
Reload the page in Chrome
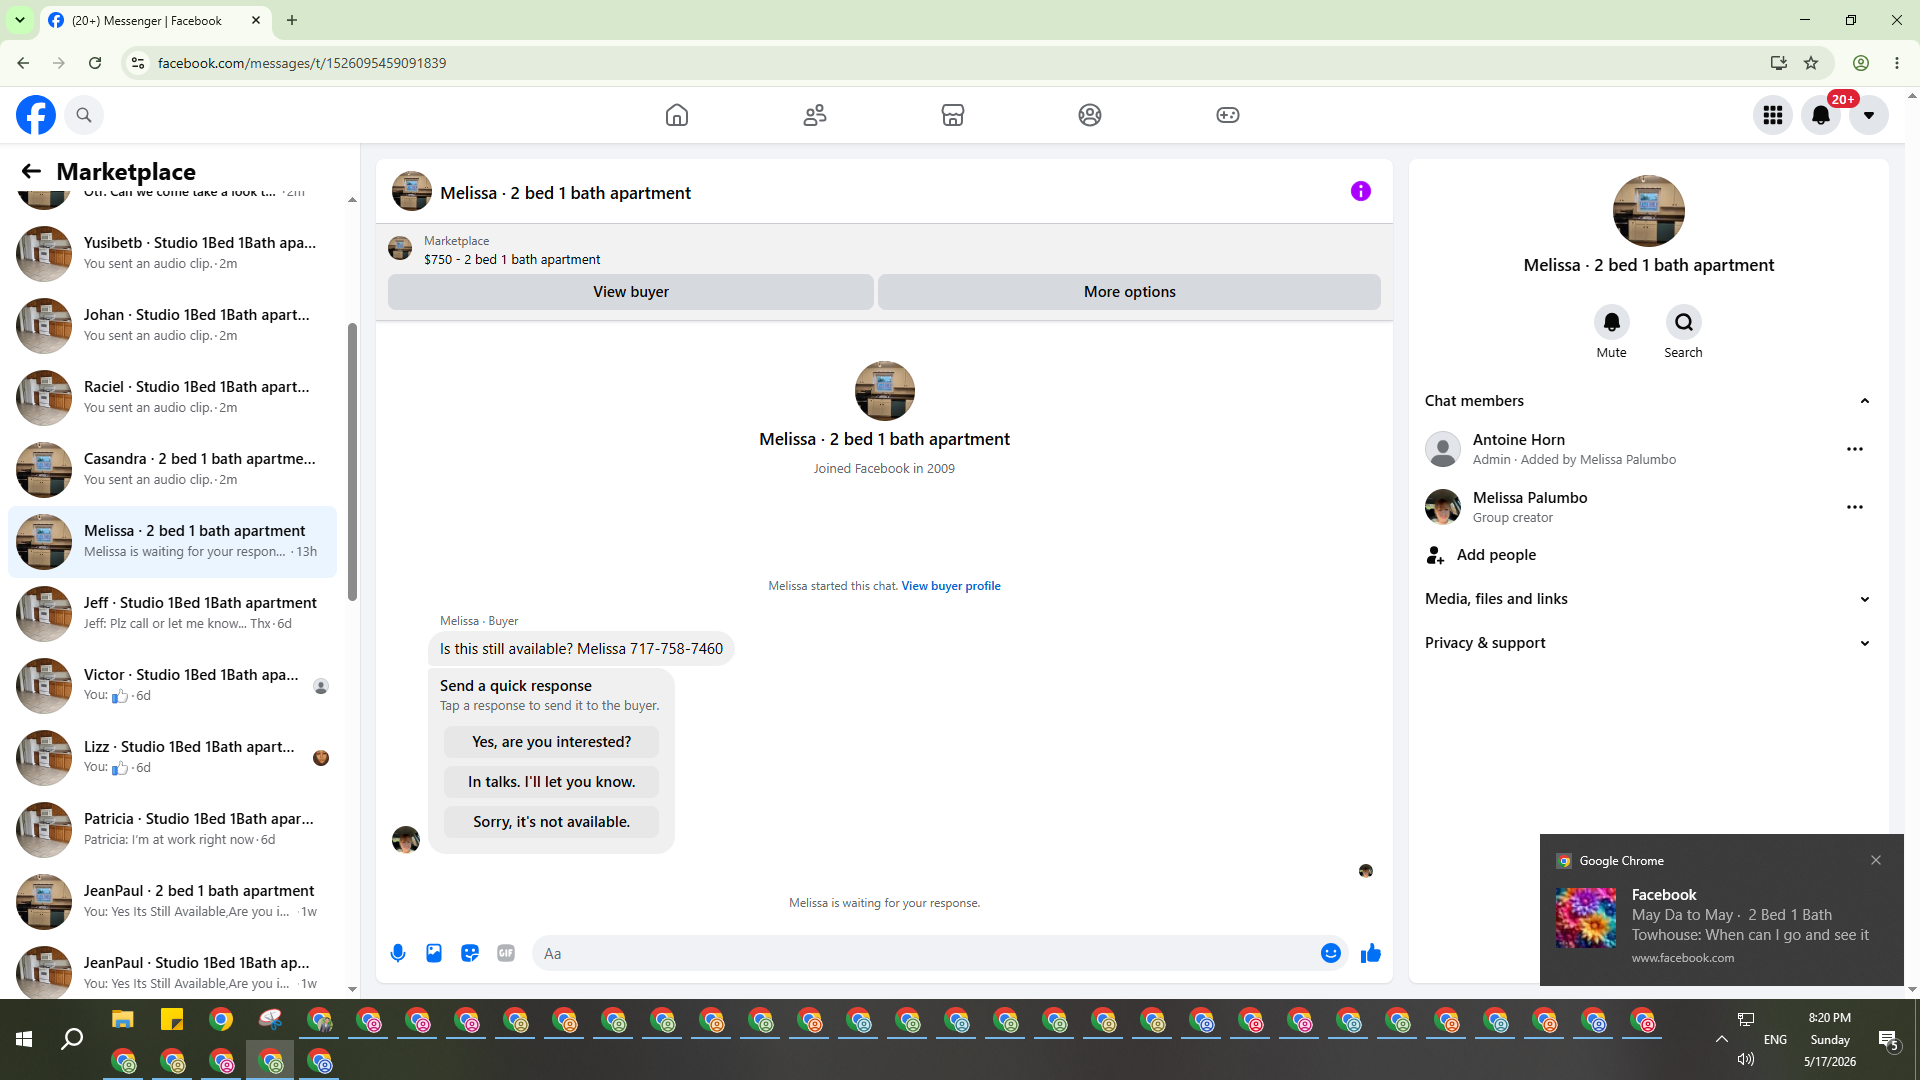pos(95,63)
